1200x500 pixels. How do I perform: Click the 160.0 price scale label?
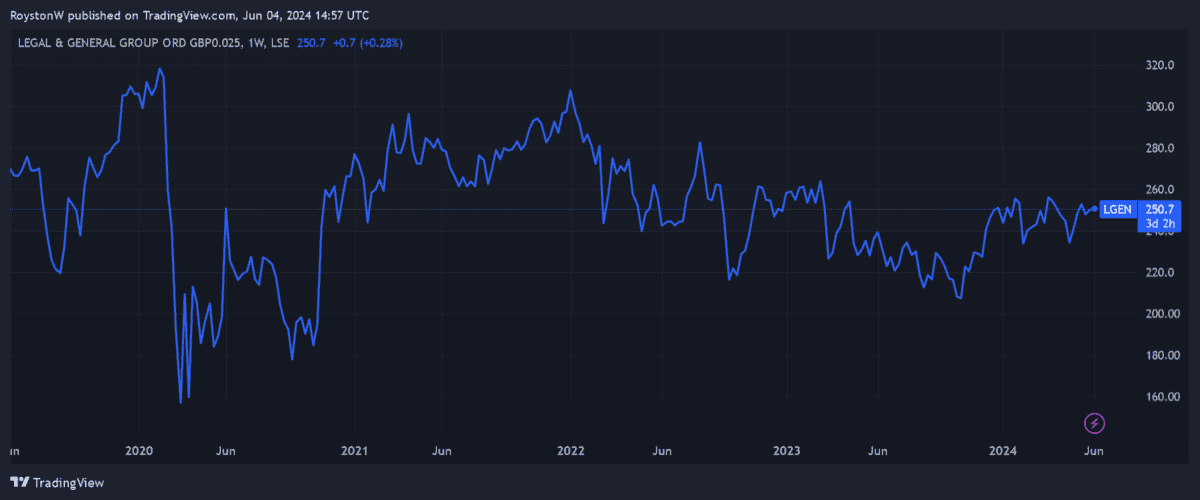[x=1160, y=397]
